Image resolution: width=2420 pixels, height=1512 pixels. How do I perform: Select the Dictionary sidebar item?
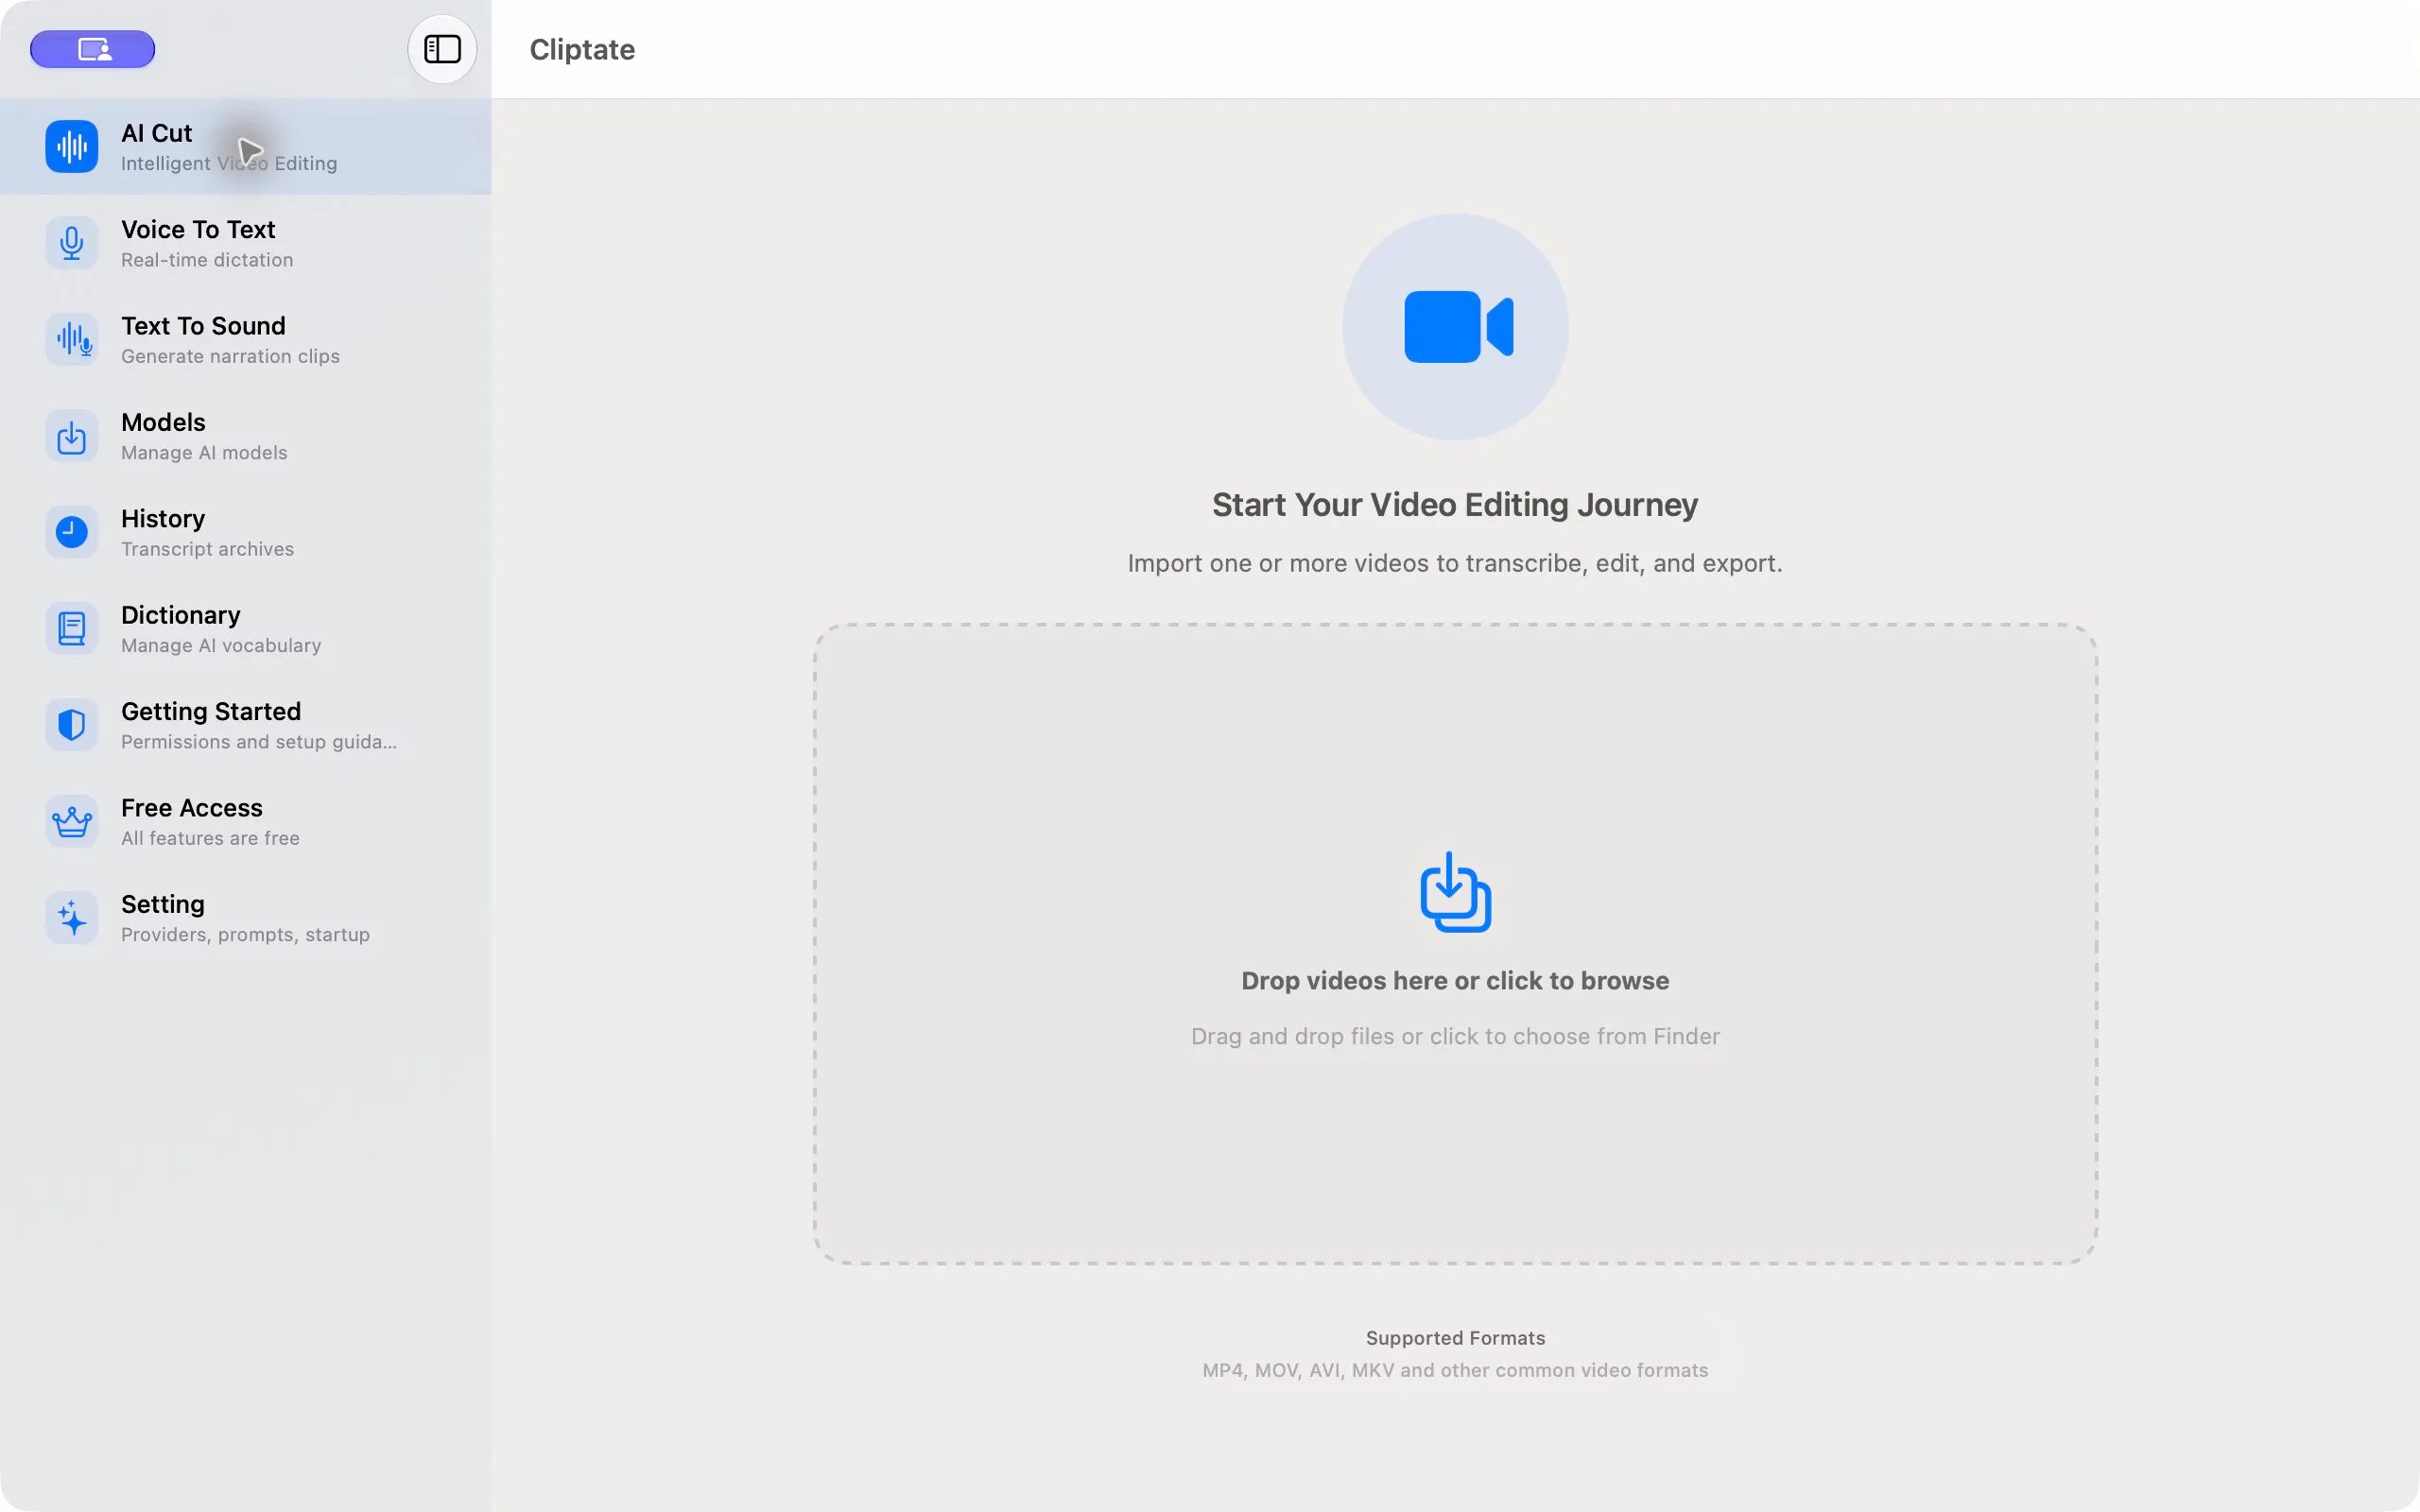[x=246, y=629]
